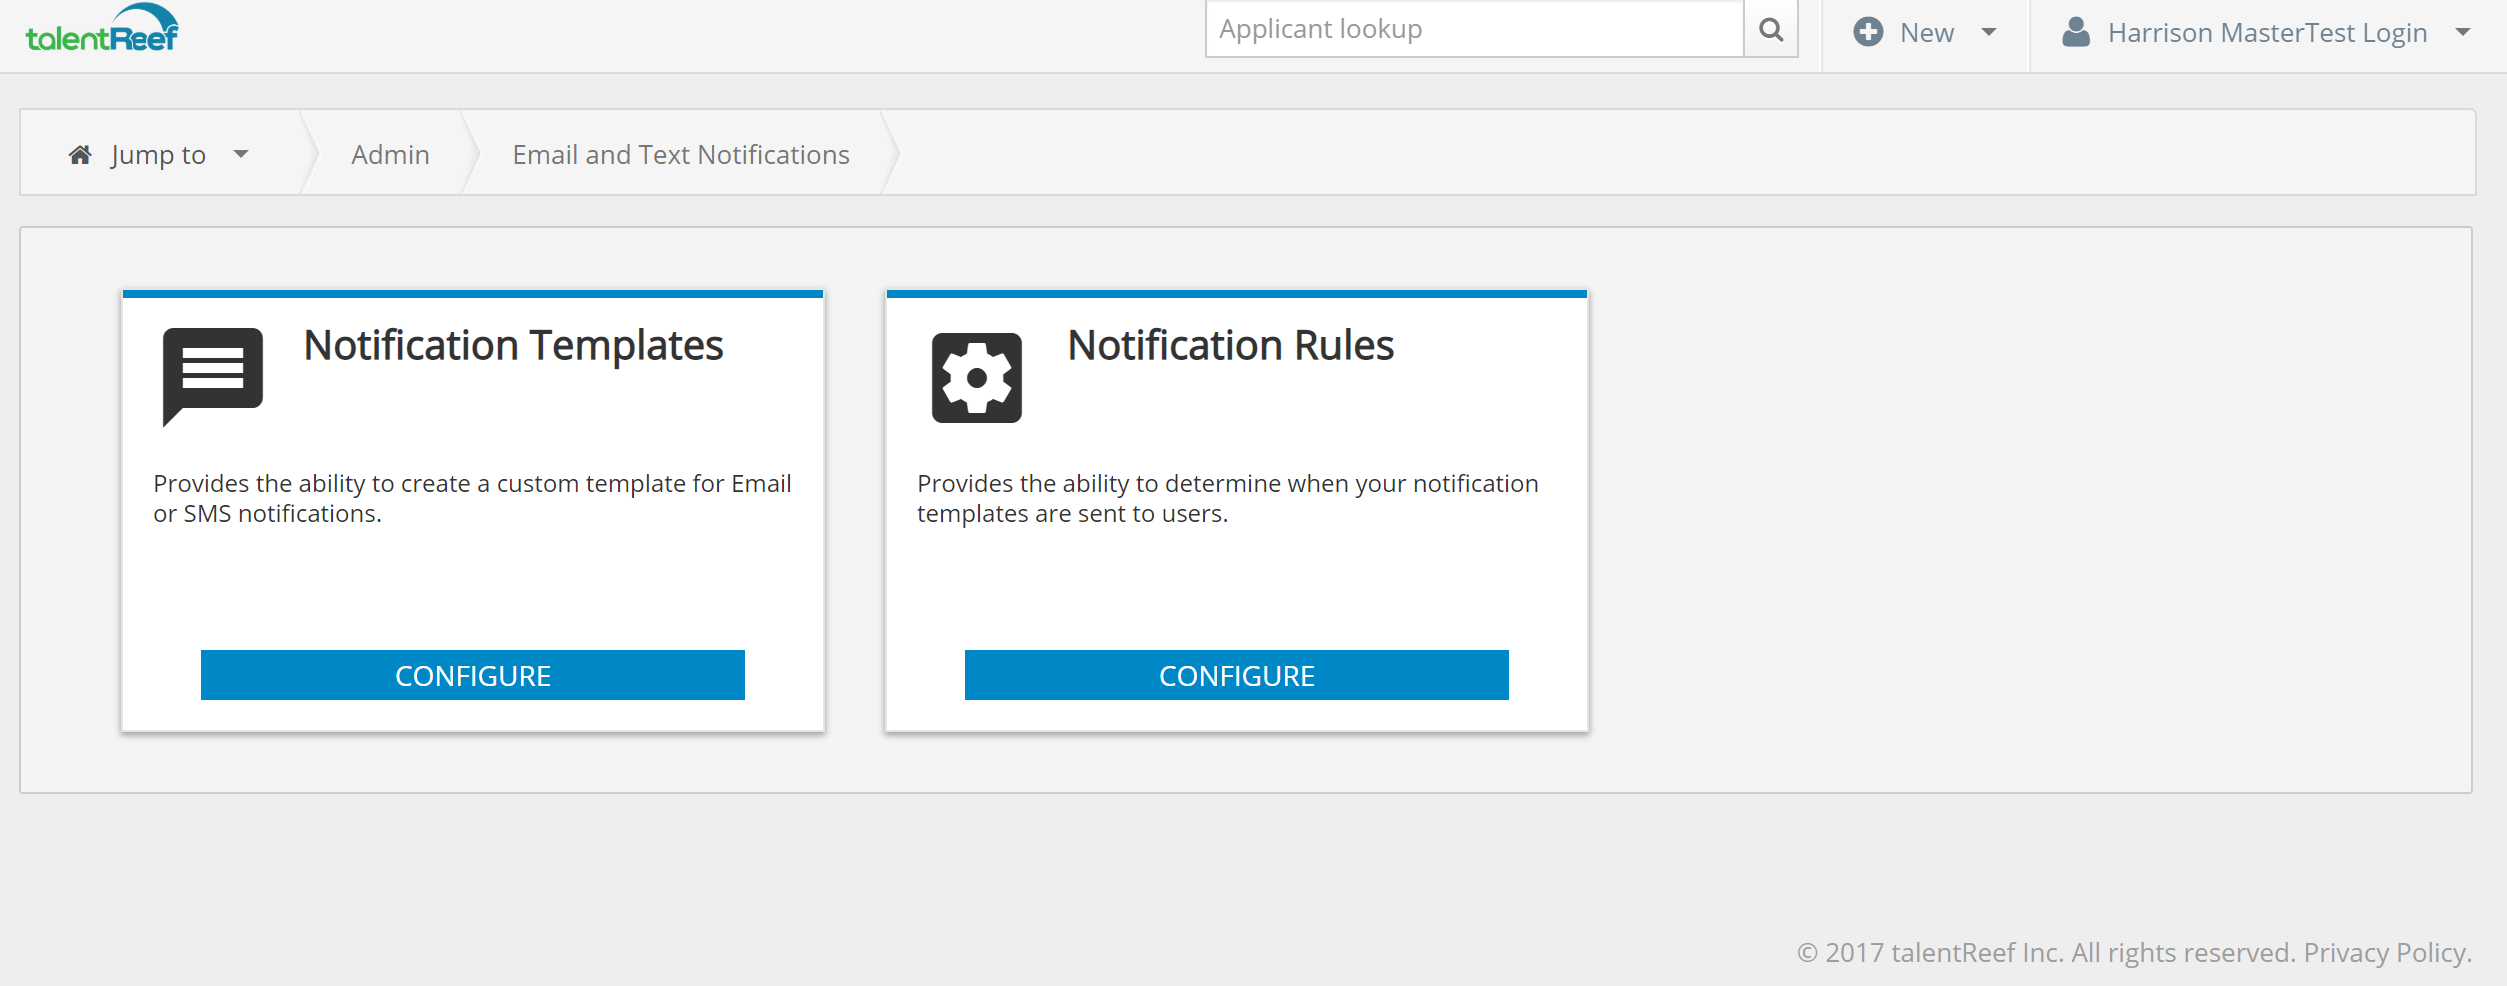Click the user profile silhouette icon

[x=2076, y=32]
